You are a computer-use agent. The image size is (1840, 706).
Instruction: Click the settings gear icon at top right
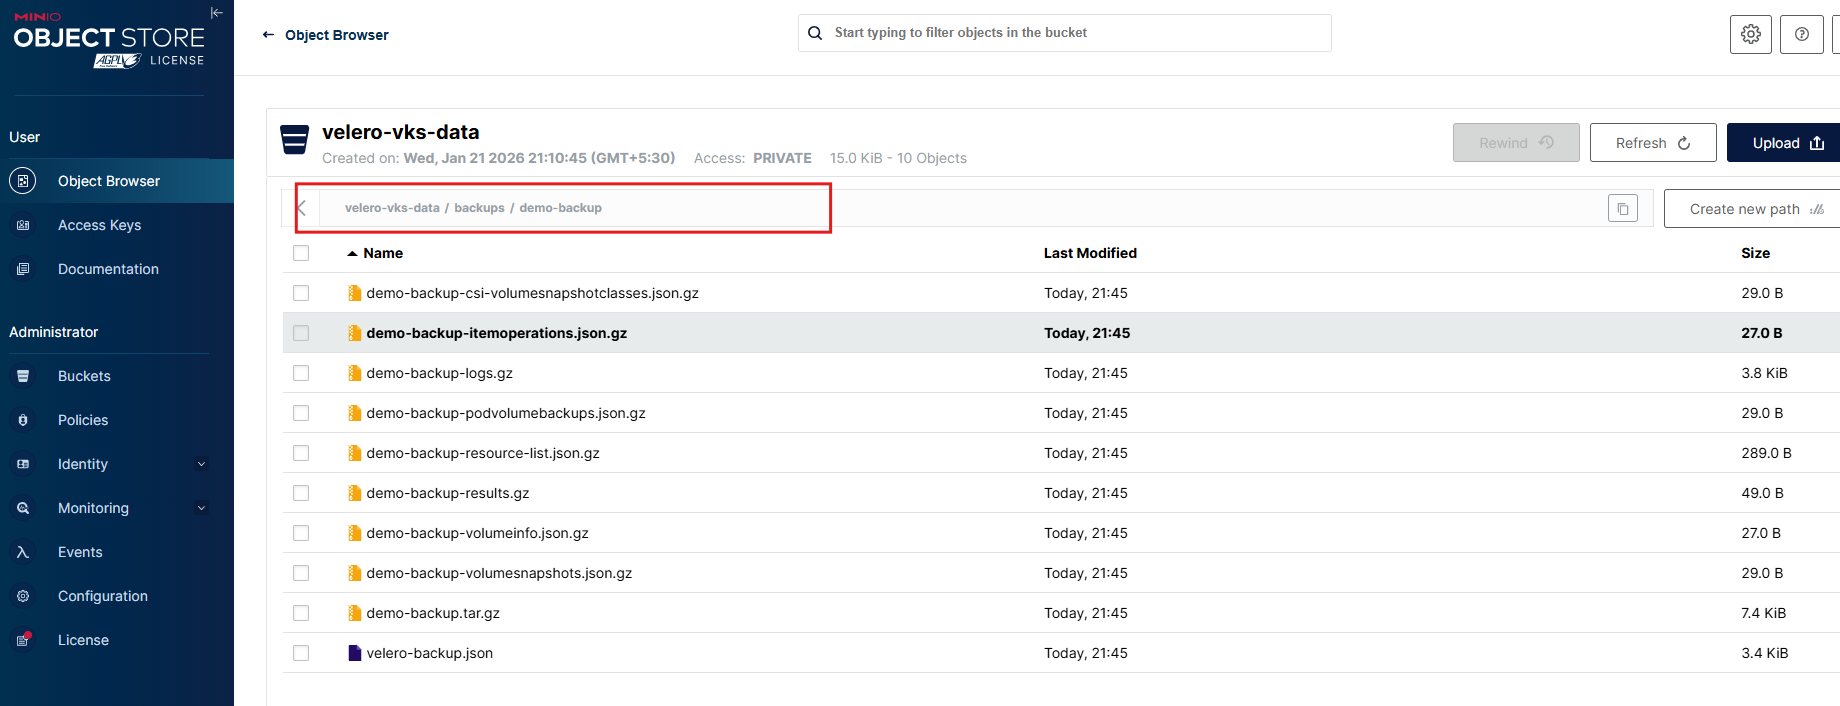(1750, 34)
